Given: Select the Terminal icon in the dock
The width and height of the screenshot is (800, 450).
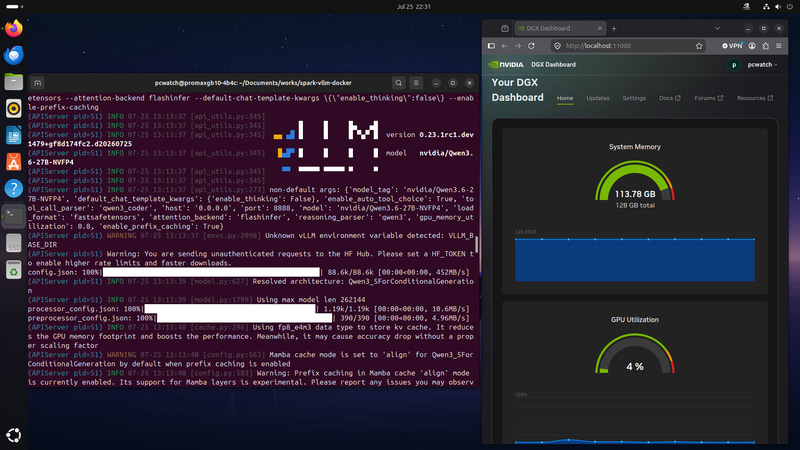Looking at the screenshot, I should tap(14, 215).
